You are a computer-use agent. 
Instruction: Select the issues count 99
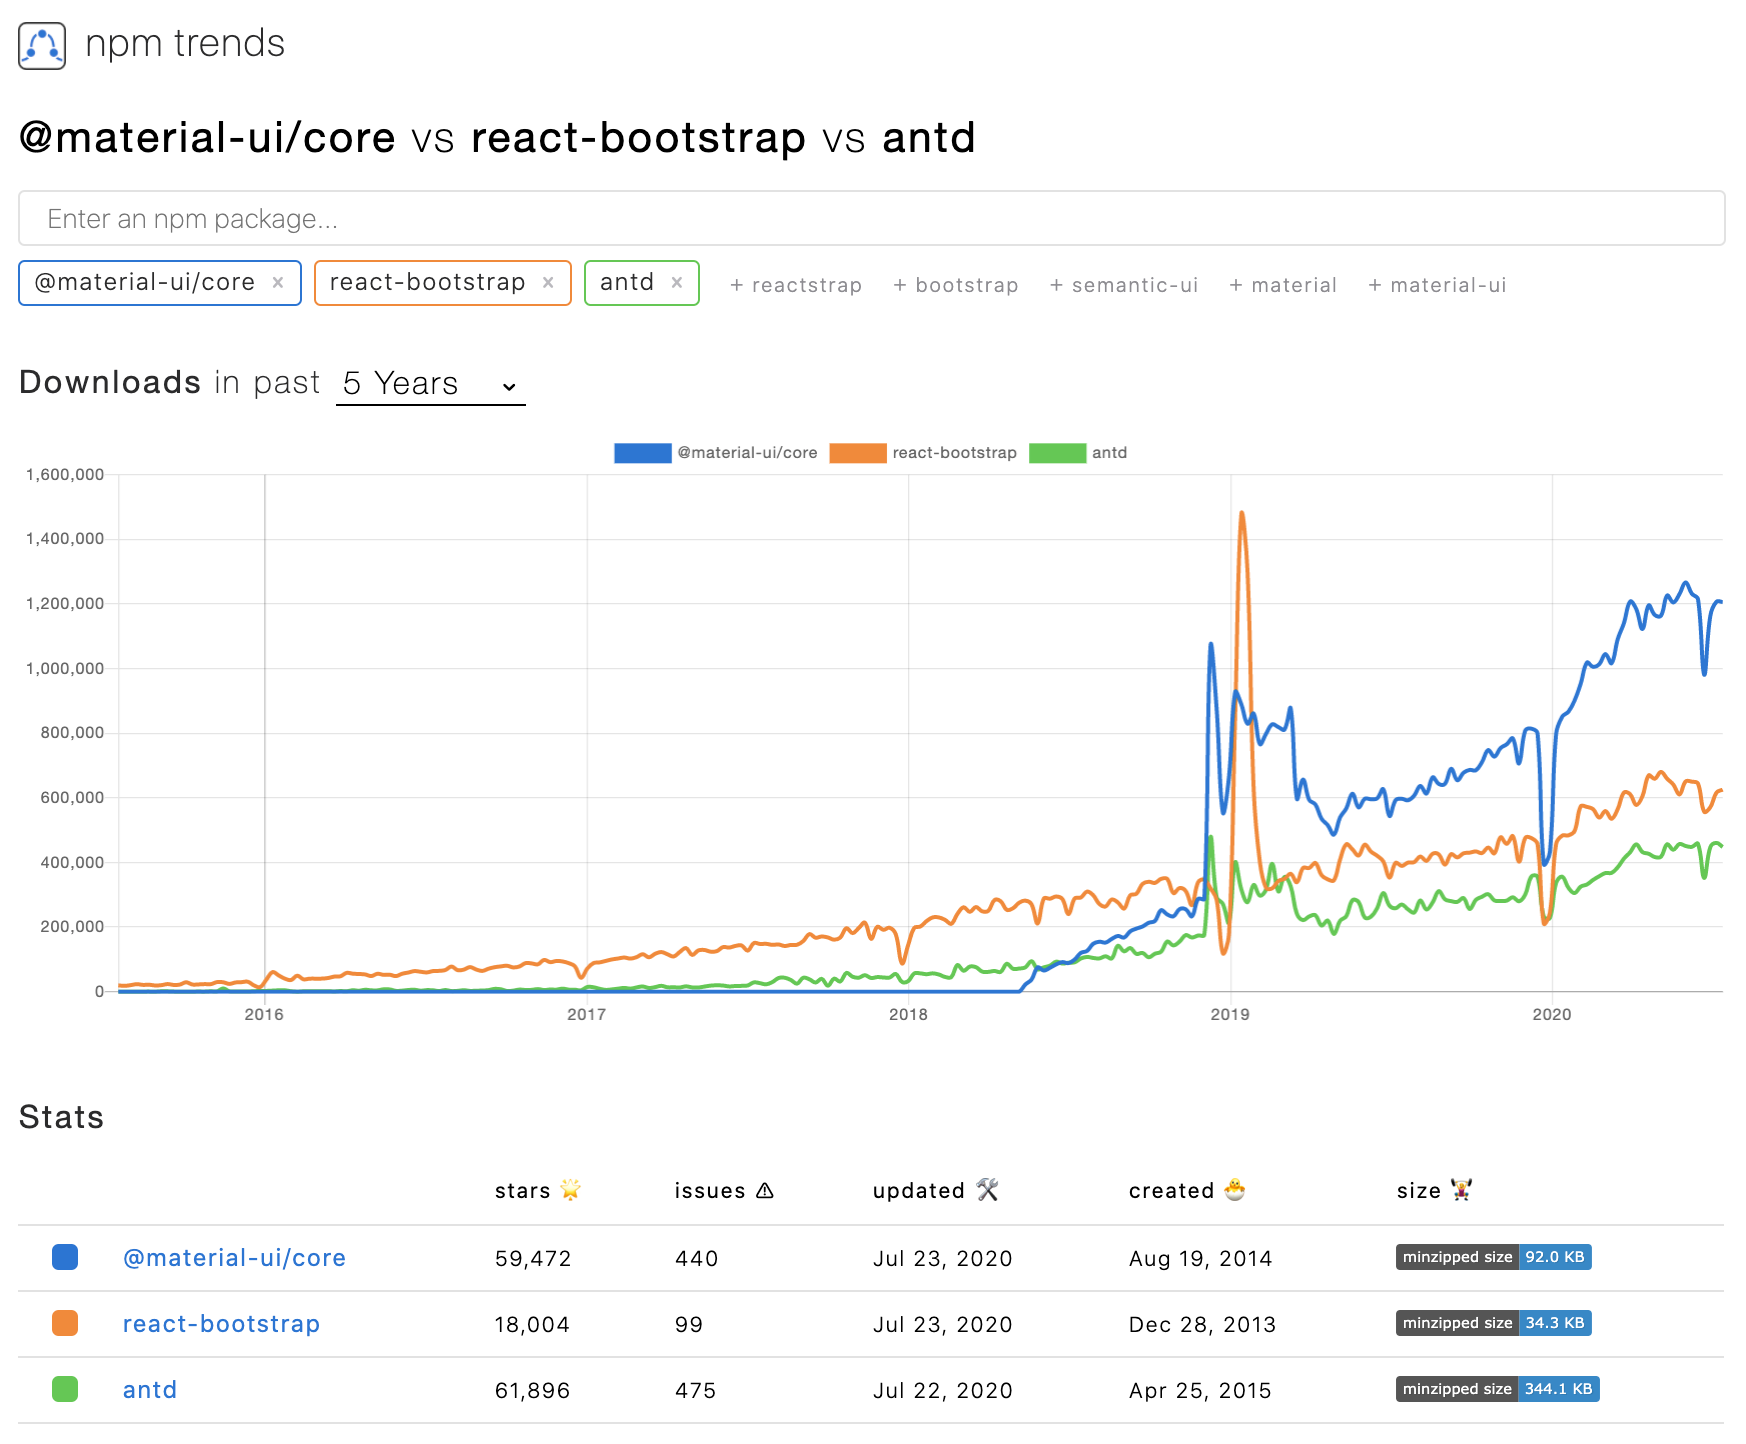689,1324
